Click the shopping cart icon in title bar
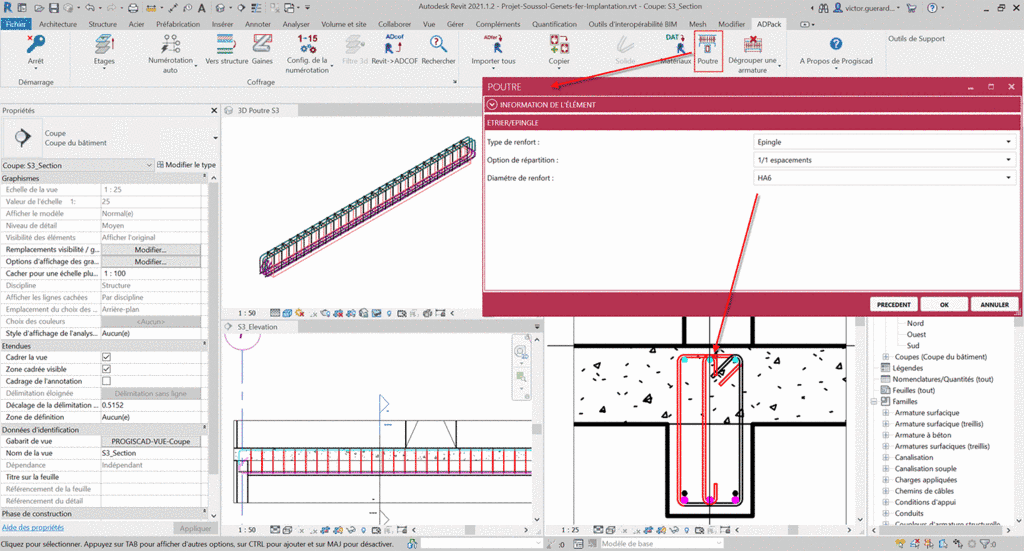1024x551 pixels. tap(911, 8)
